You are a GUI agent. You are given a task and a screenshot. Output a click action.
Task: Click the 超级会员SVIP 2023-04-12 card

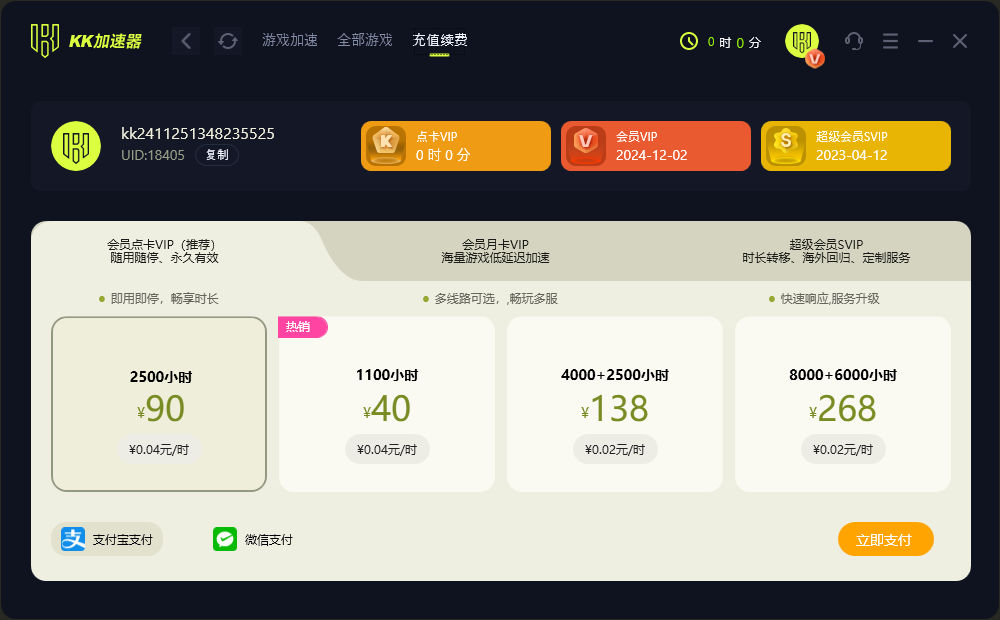[856, 146]
